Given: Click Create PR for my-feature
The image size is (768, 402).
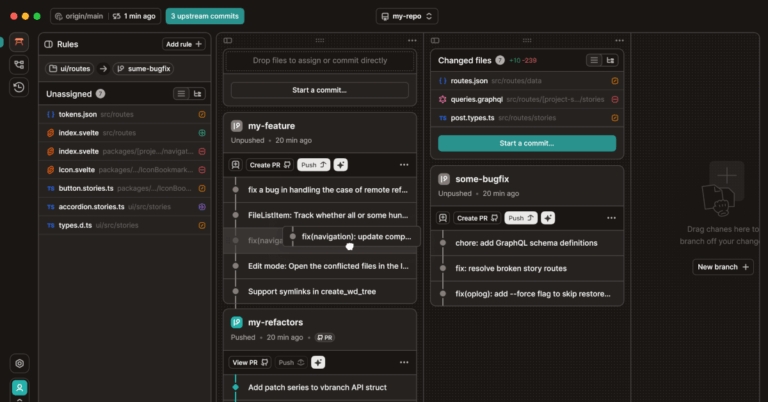Looking at the screenshot, I should (x=270, y=165).
